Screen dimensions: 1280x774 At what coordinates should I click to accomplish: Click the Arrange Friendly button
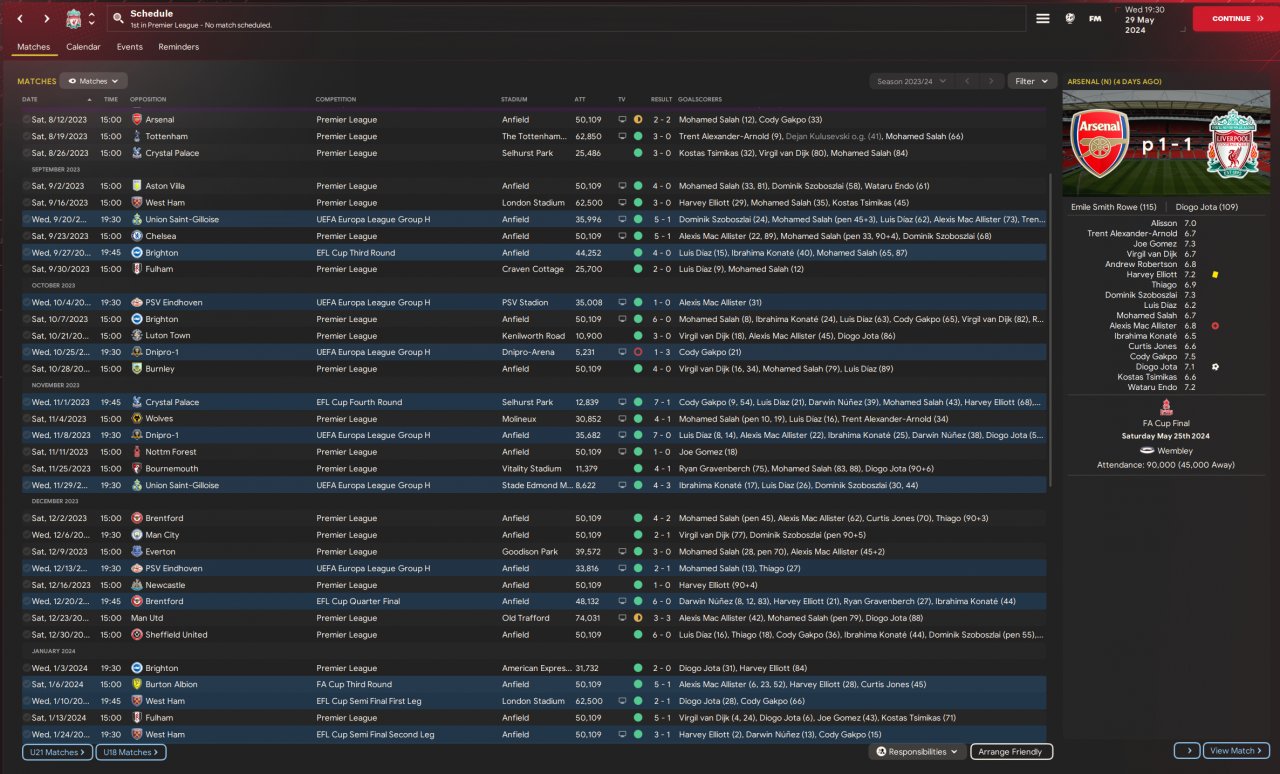[1011, 752]
